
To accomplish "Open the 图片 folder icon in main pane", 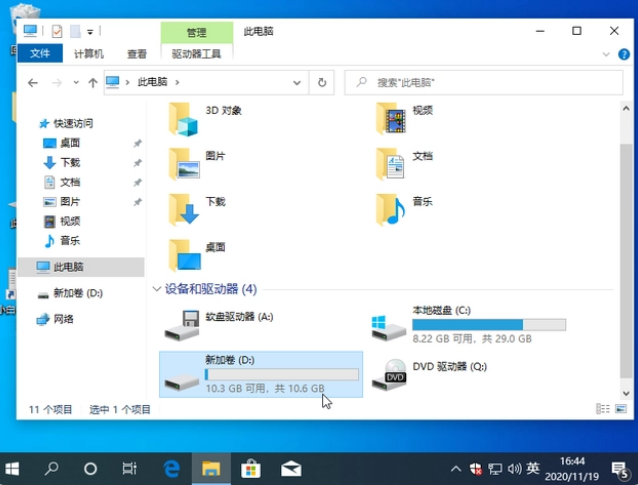I will (184, 164).
